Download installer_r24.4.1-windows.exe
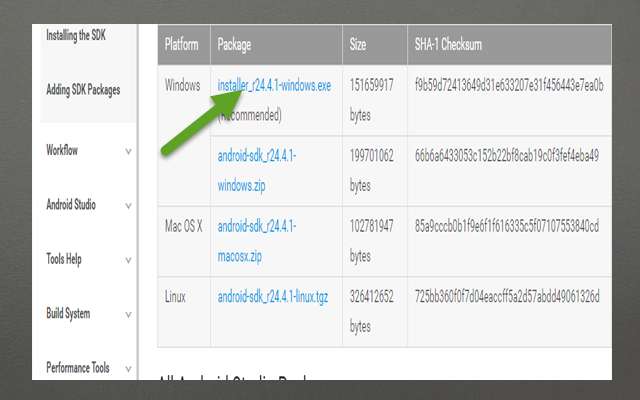The width and height of the screenshot is (640, 400). (274, 86)
